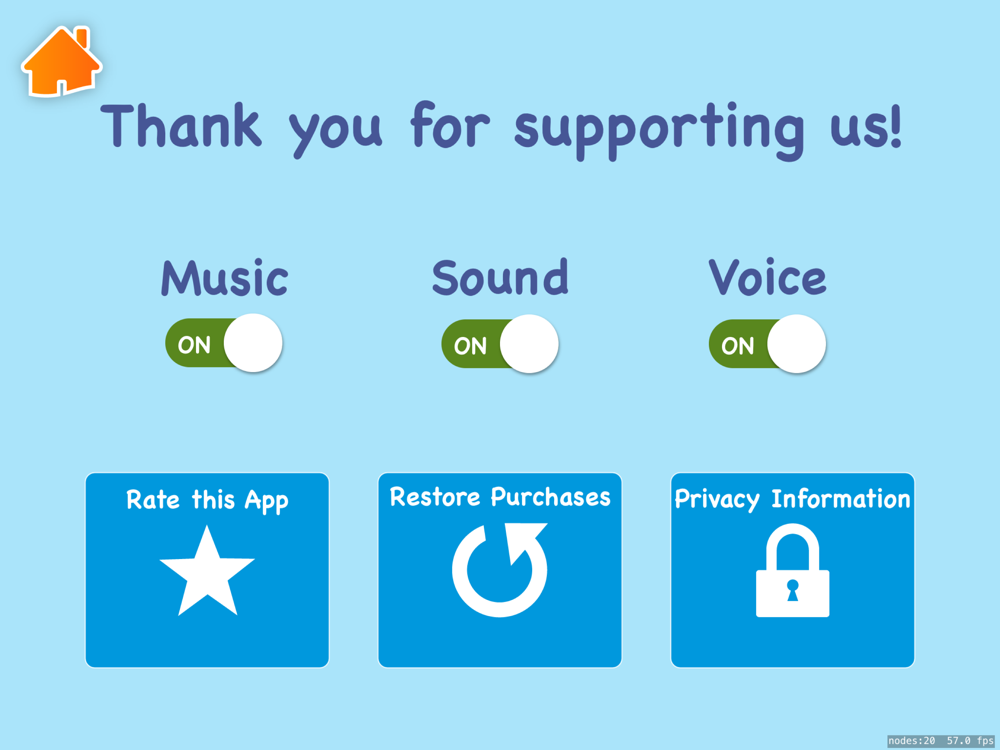Disable the Sound toggle
The height and width of the screenshot is (750, 1000).
point(500,344)
